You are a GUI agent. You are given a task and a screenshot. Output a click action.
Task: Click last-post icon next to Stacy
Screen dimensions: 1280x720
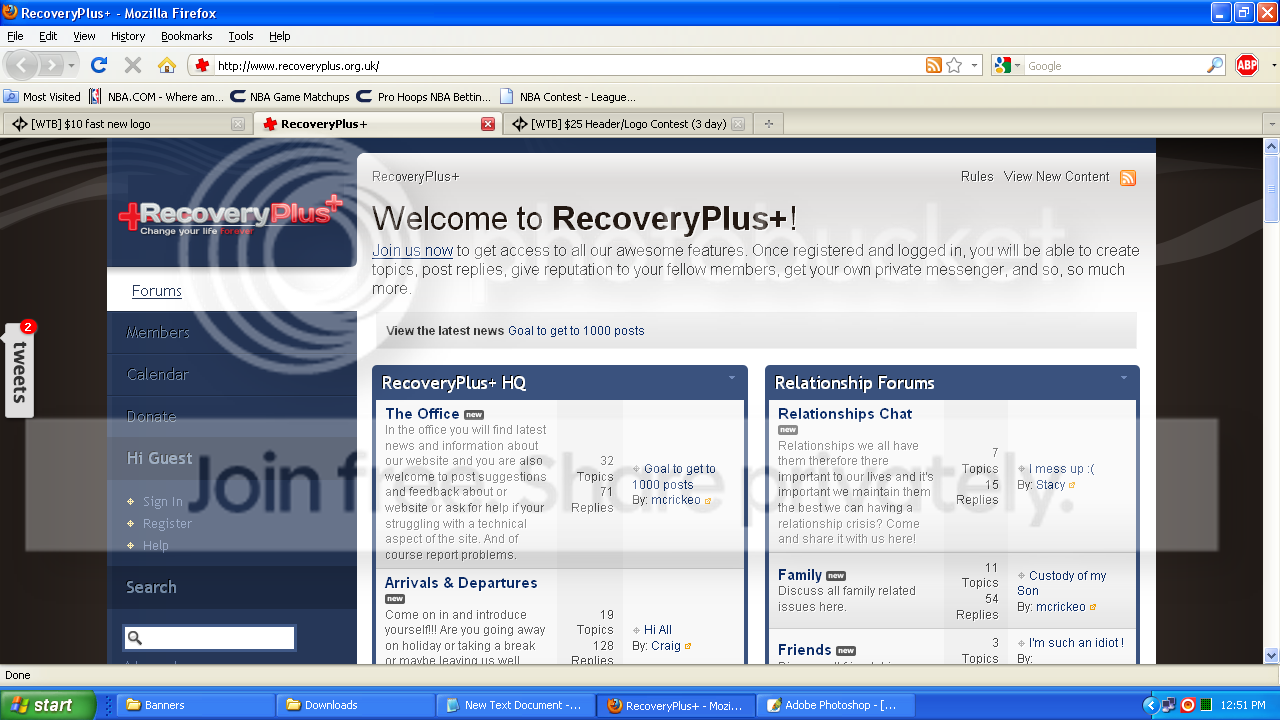click(x=1073, y=485)
